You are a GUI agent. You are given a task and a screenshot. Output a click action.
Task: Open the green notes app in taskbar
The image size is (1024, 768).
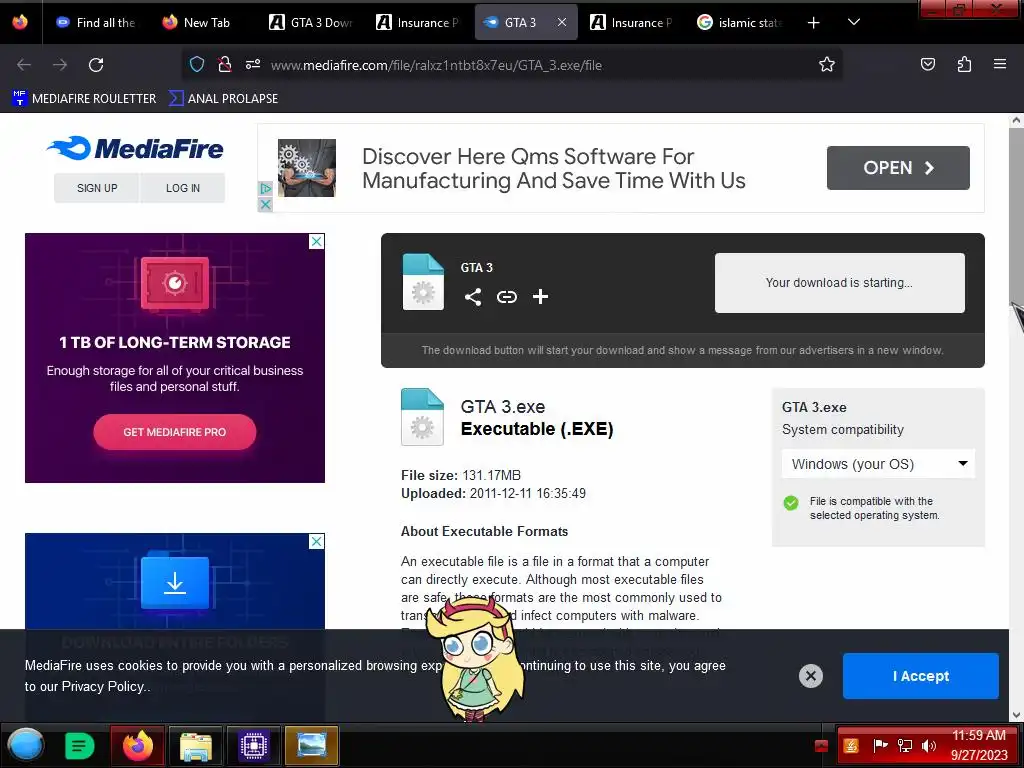click(80, 745)
